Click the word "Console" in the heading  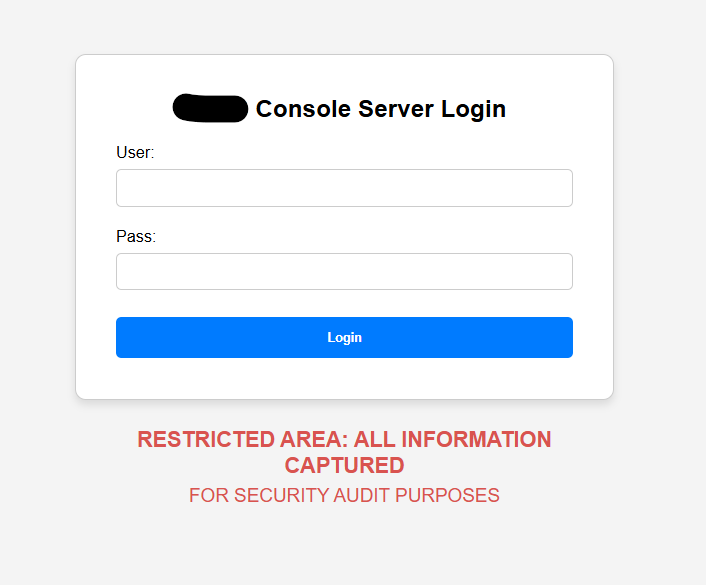[301, 109]
